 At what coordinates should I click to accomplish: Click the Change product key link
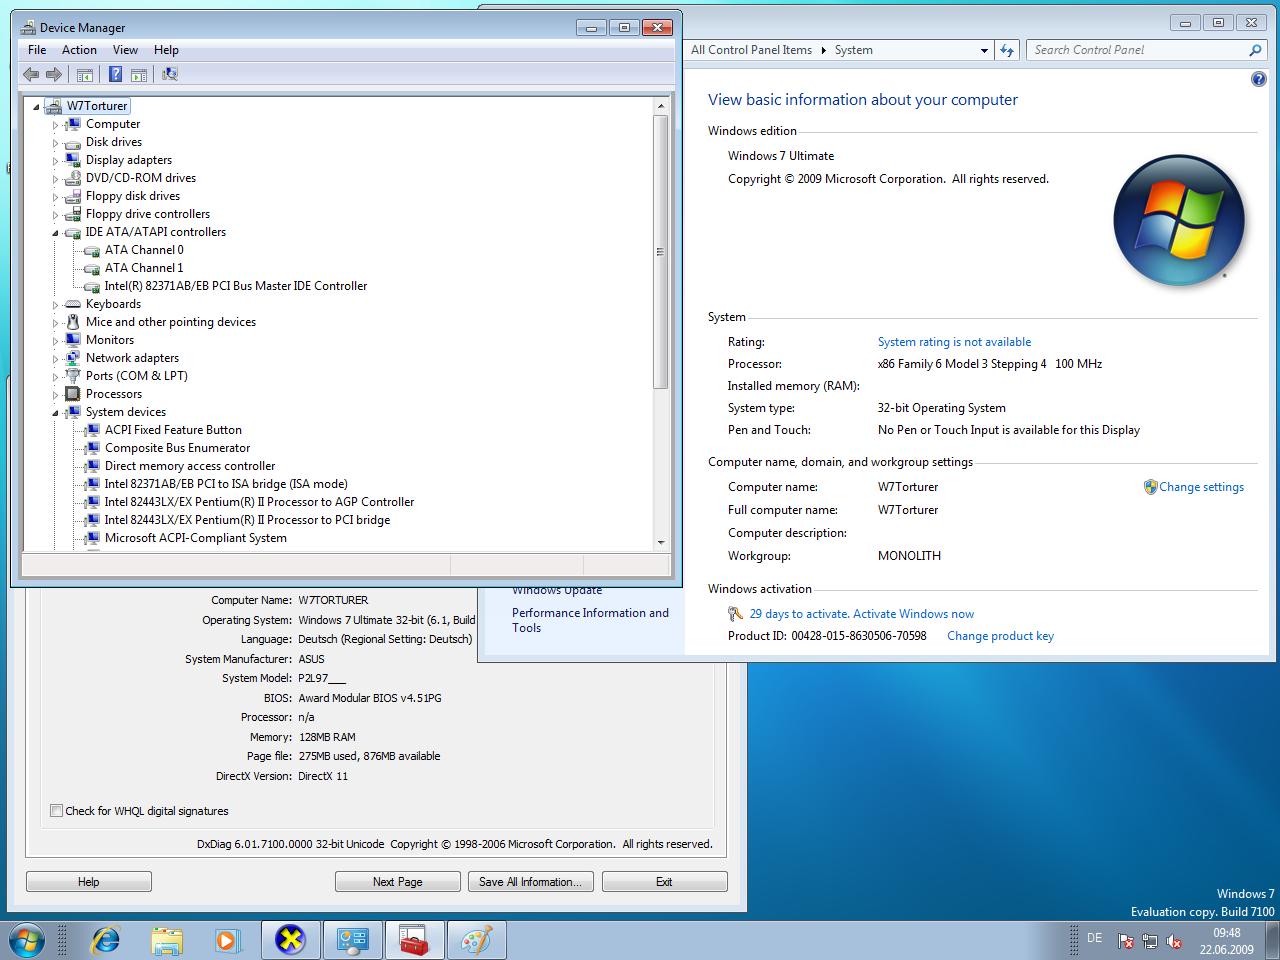pos(1000,636)
